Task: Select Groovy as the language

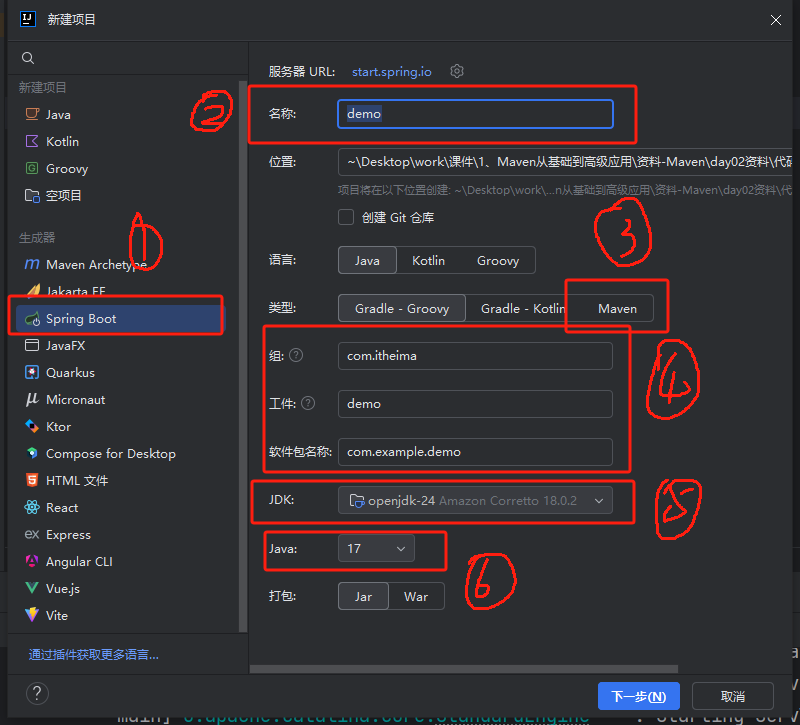Action: (x=498, y=261)
